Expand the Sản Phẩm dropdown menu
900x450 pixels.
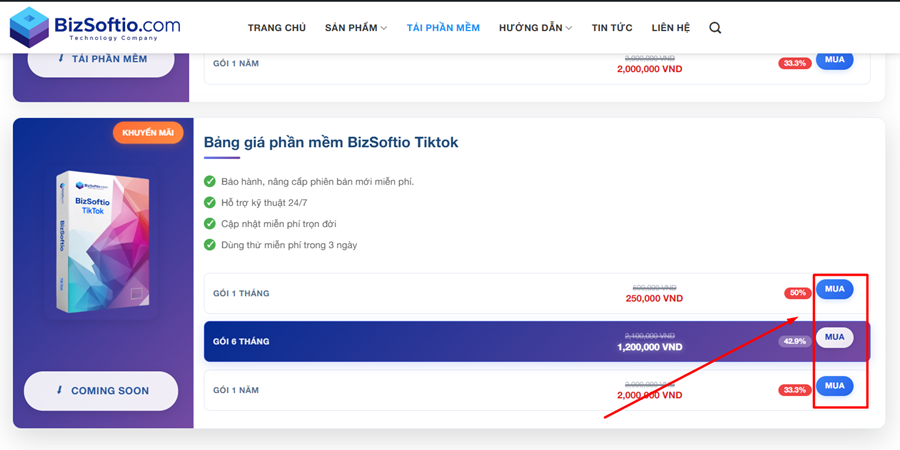tap(356, 28)
